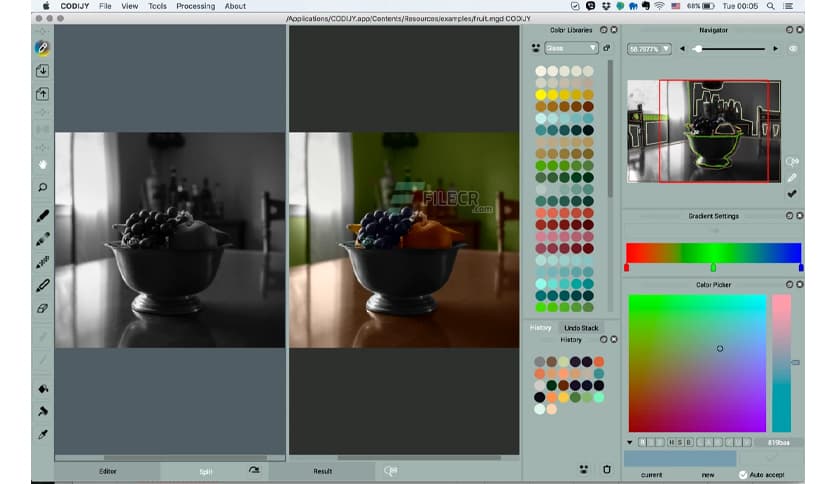Image resolution: width=836 pixels, height=484 pixels.
Task: Open the Navigator zoom percentage dropdown
Action: [649, 49]
